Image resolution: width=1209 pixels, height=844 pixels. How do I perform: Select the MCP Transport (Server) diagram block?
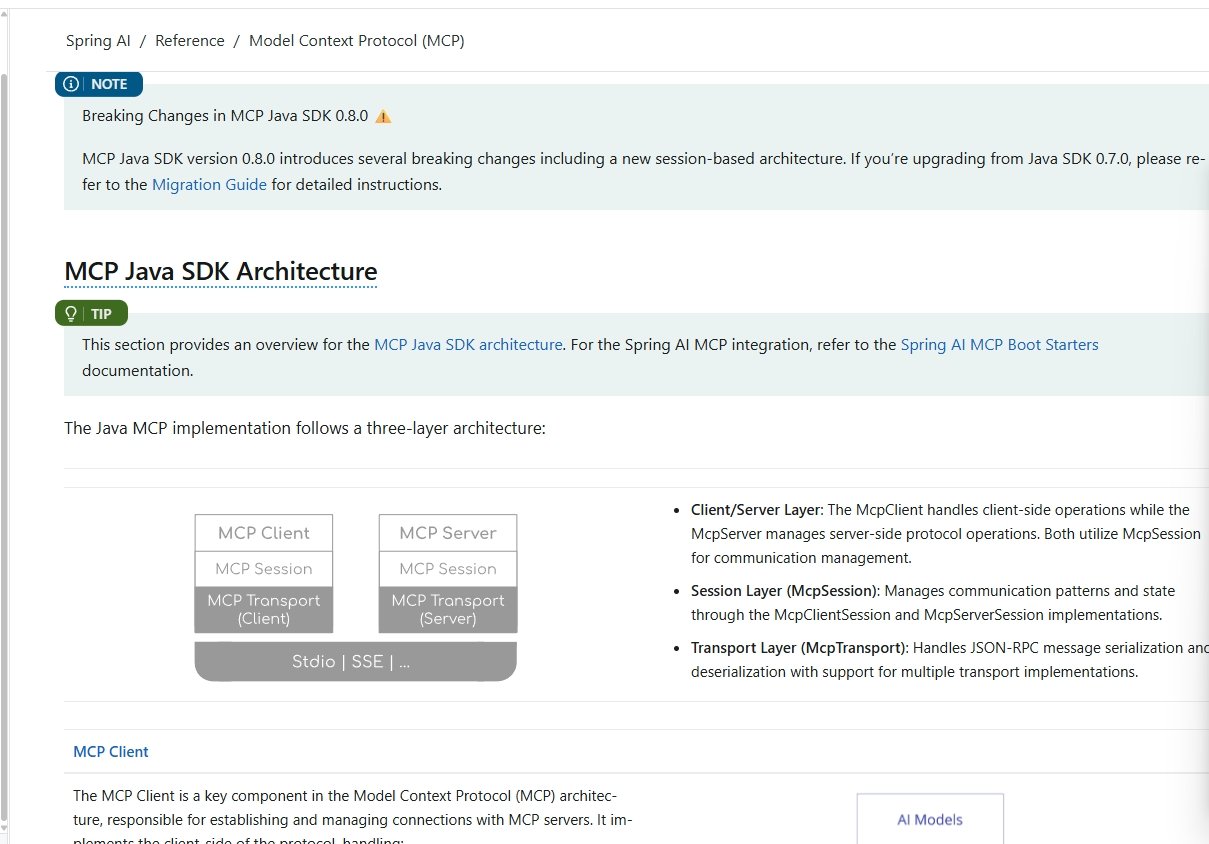pos(448,609)
